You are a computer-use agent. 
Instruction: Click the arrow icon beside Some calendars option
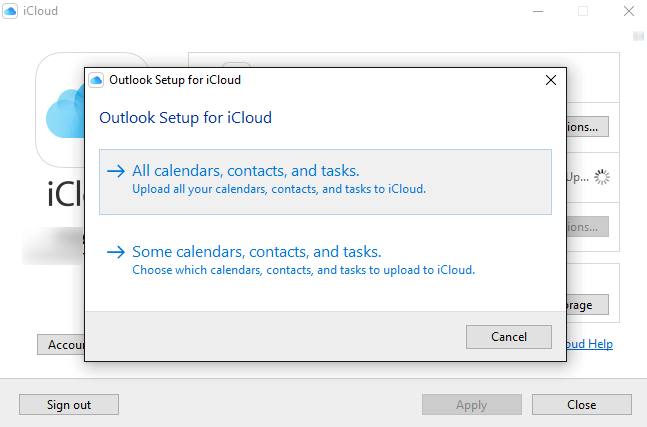[115, 252]
